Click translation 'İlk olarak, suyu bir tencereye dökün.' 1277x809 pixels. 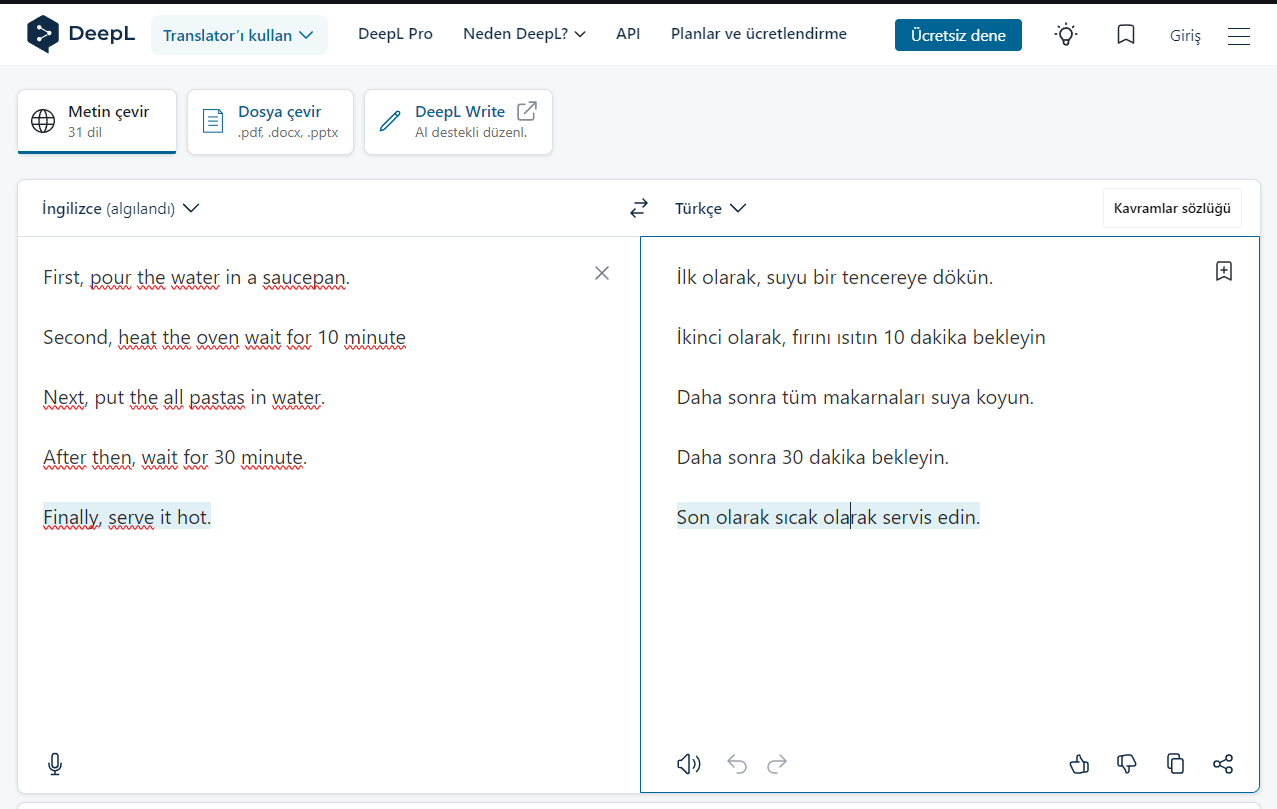(835, 277)
